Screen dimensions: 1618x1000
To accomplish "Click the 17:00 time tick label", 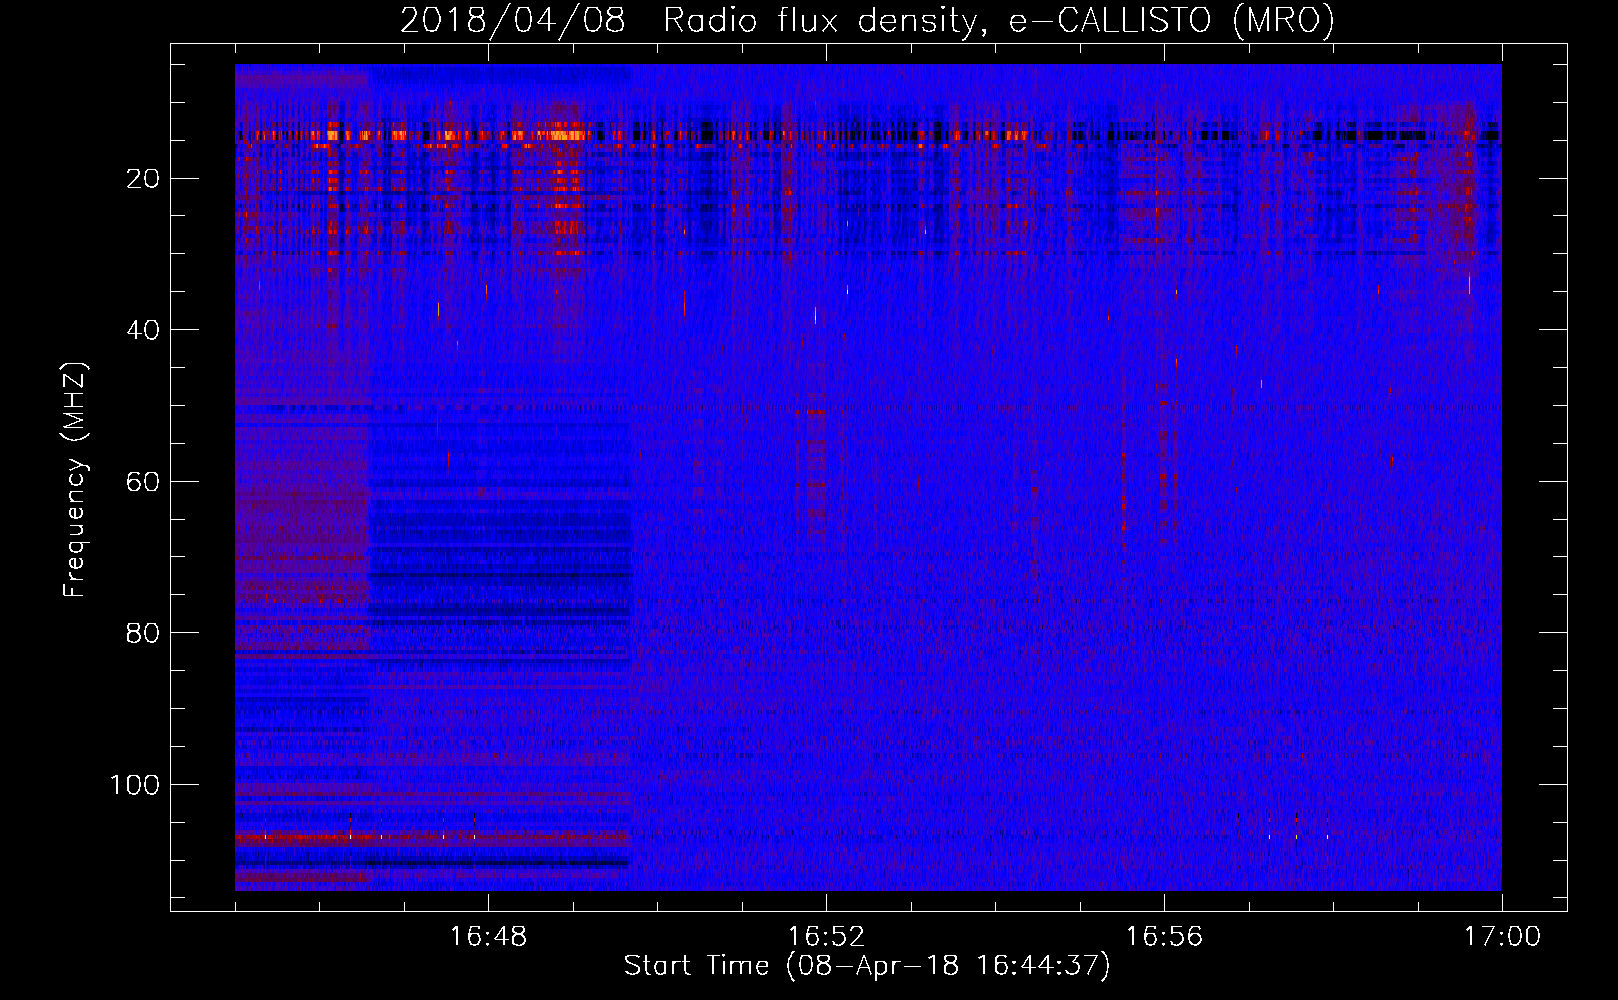I will tap(1502, 937).
